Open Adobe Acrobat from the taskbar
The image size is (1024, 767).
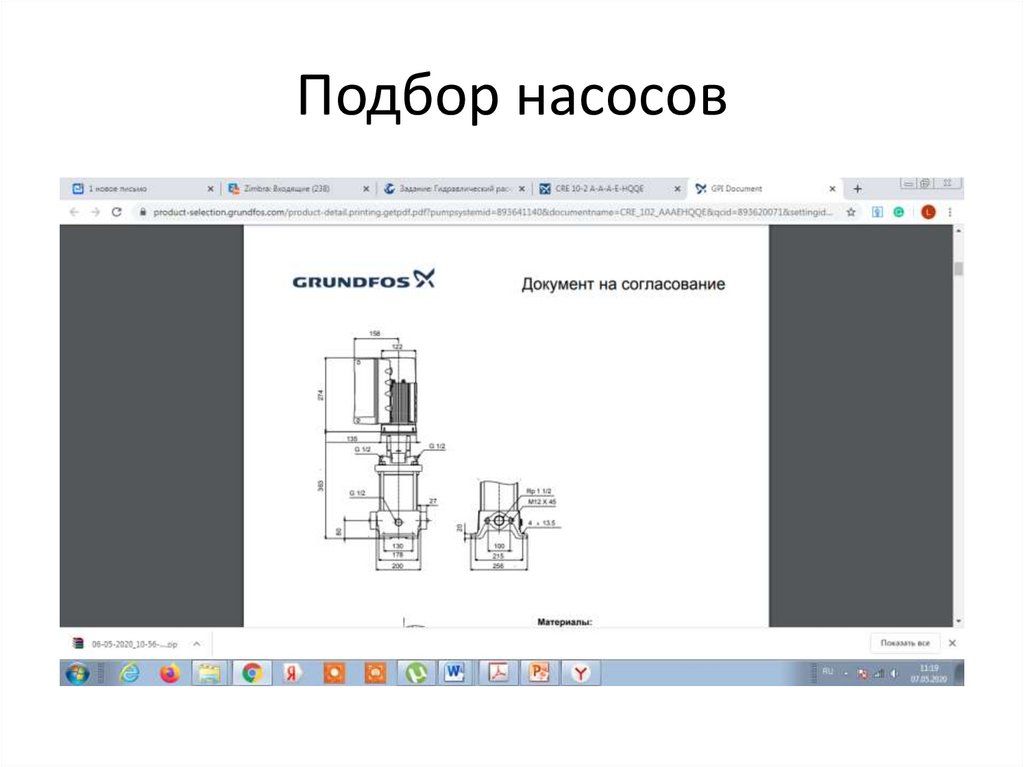coord(497,673)
